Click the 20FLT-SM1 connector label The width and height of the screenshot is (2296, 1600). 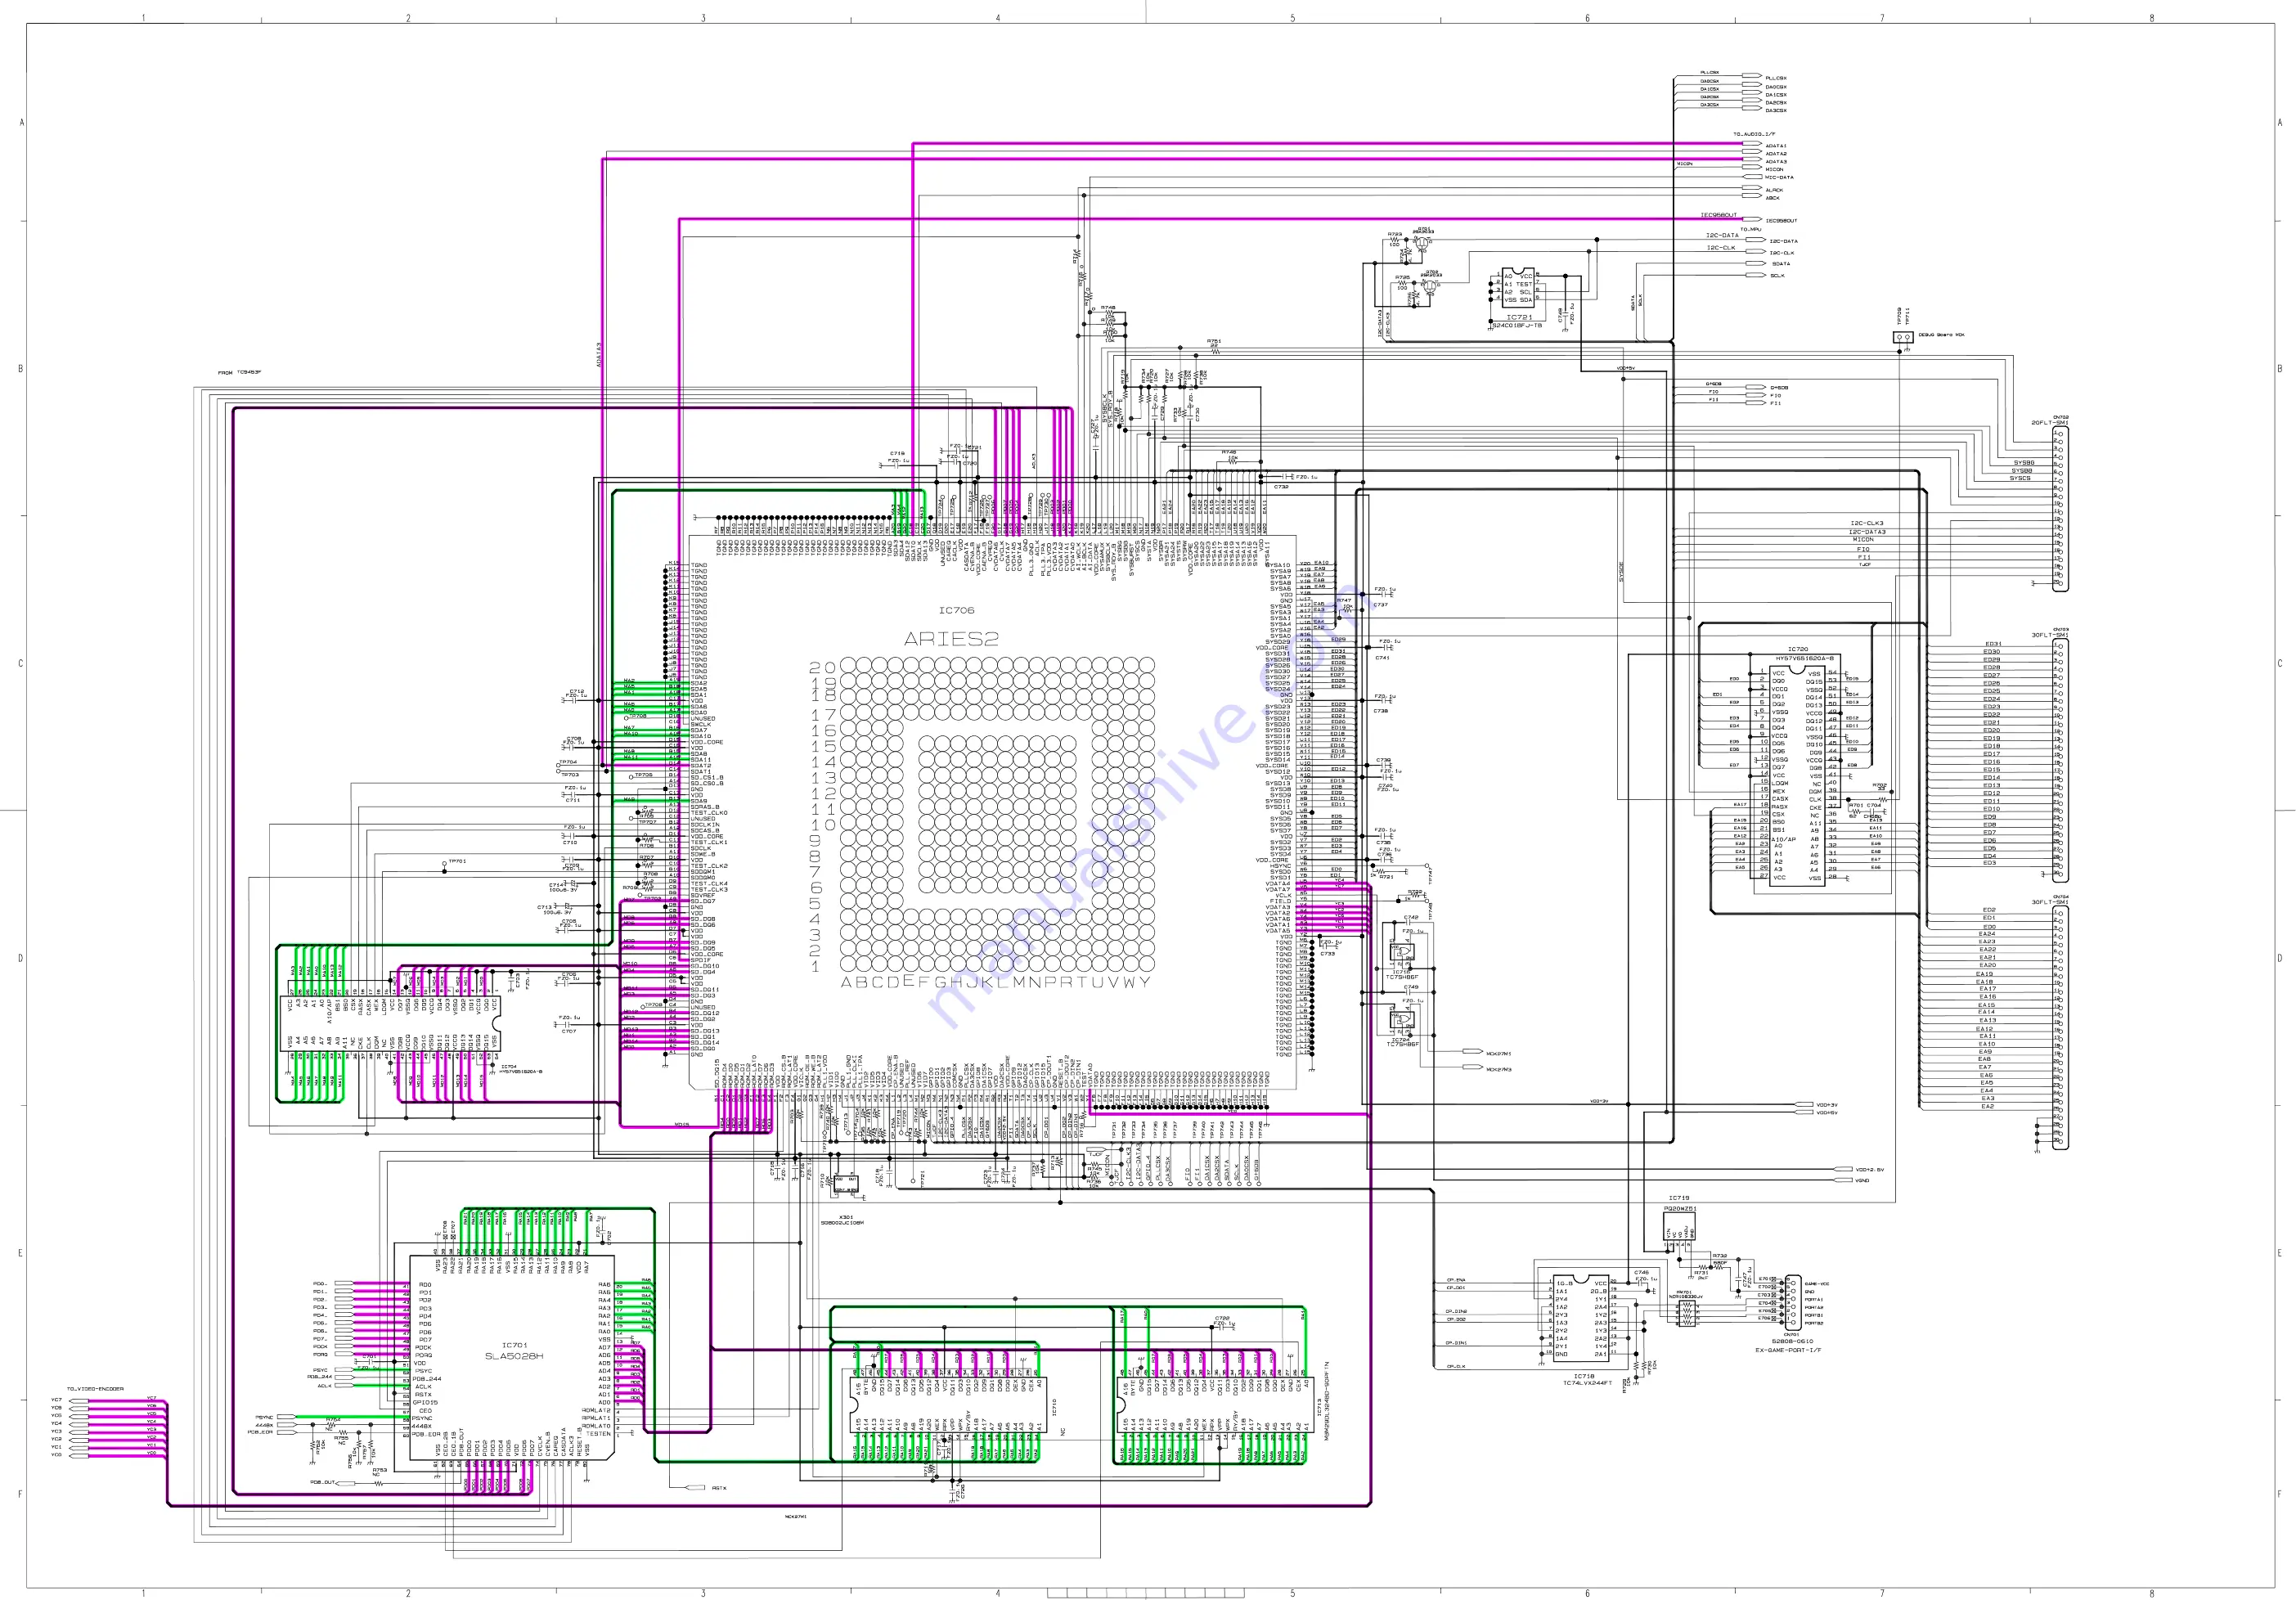[2049, 423]
